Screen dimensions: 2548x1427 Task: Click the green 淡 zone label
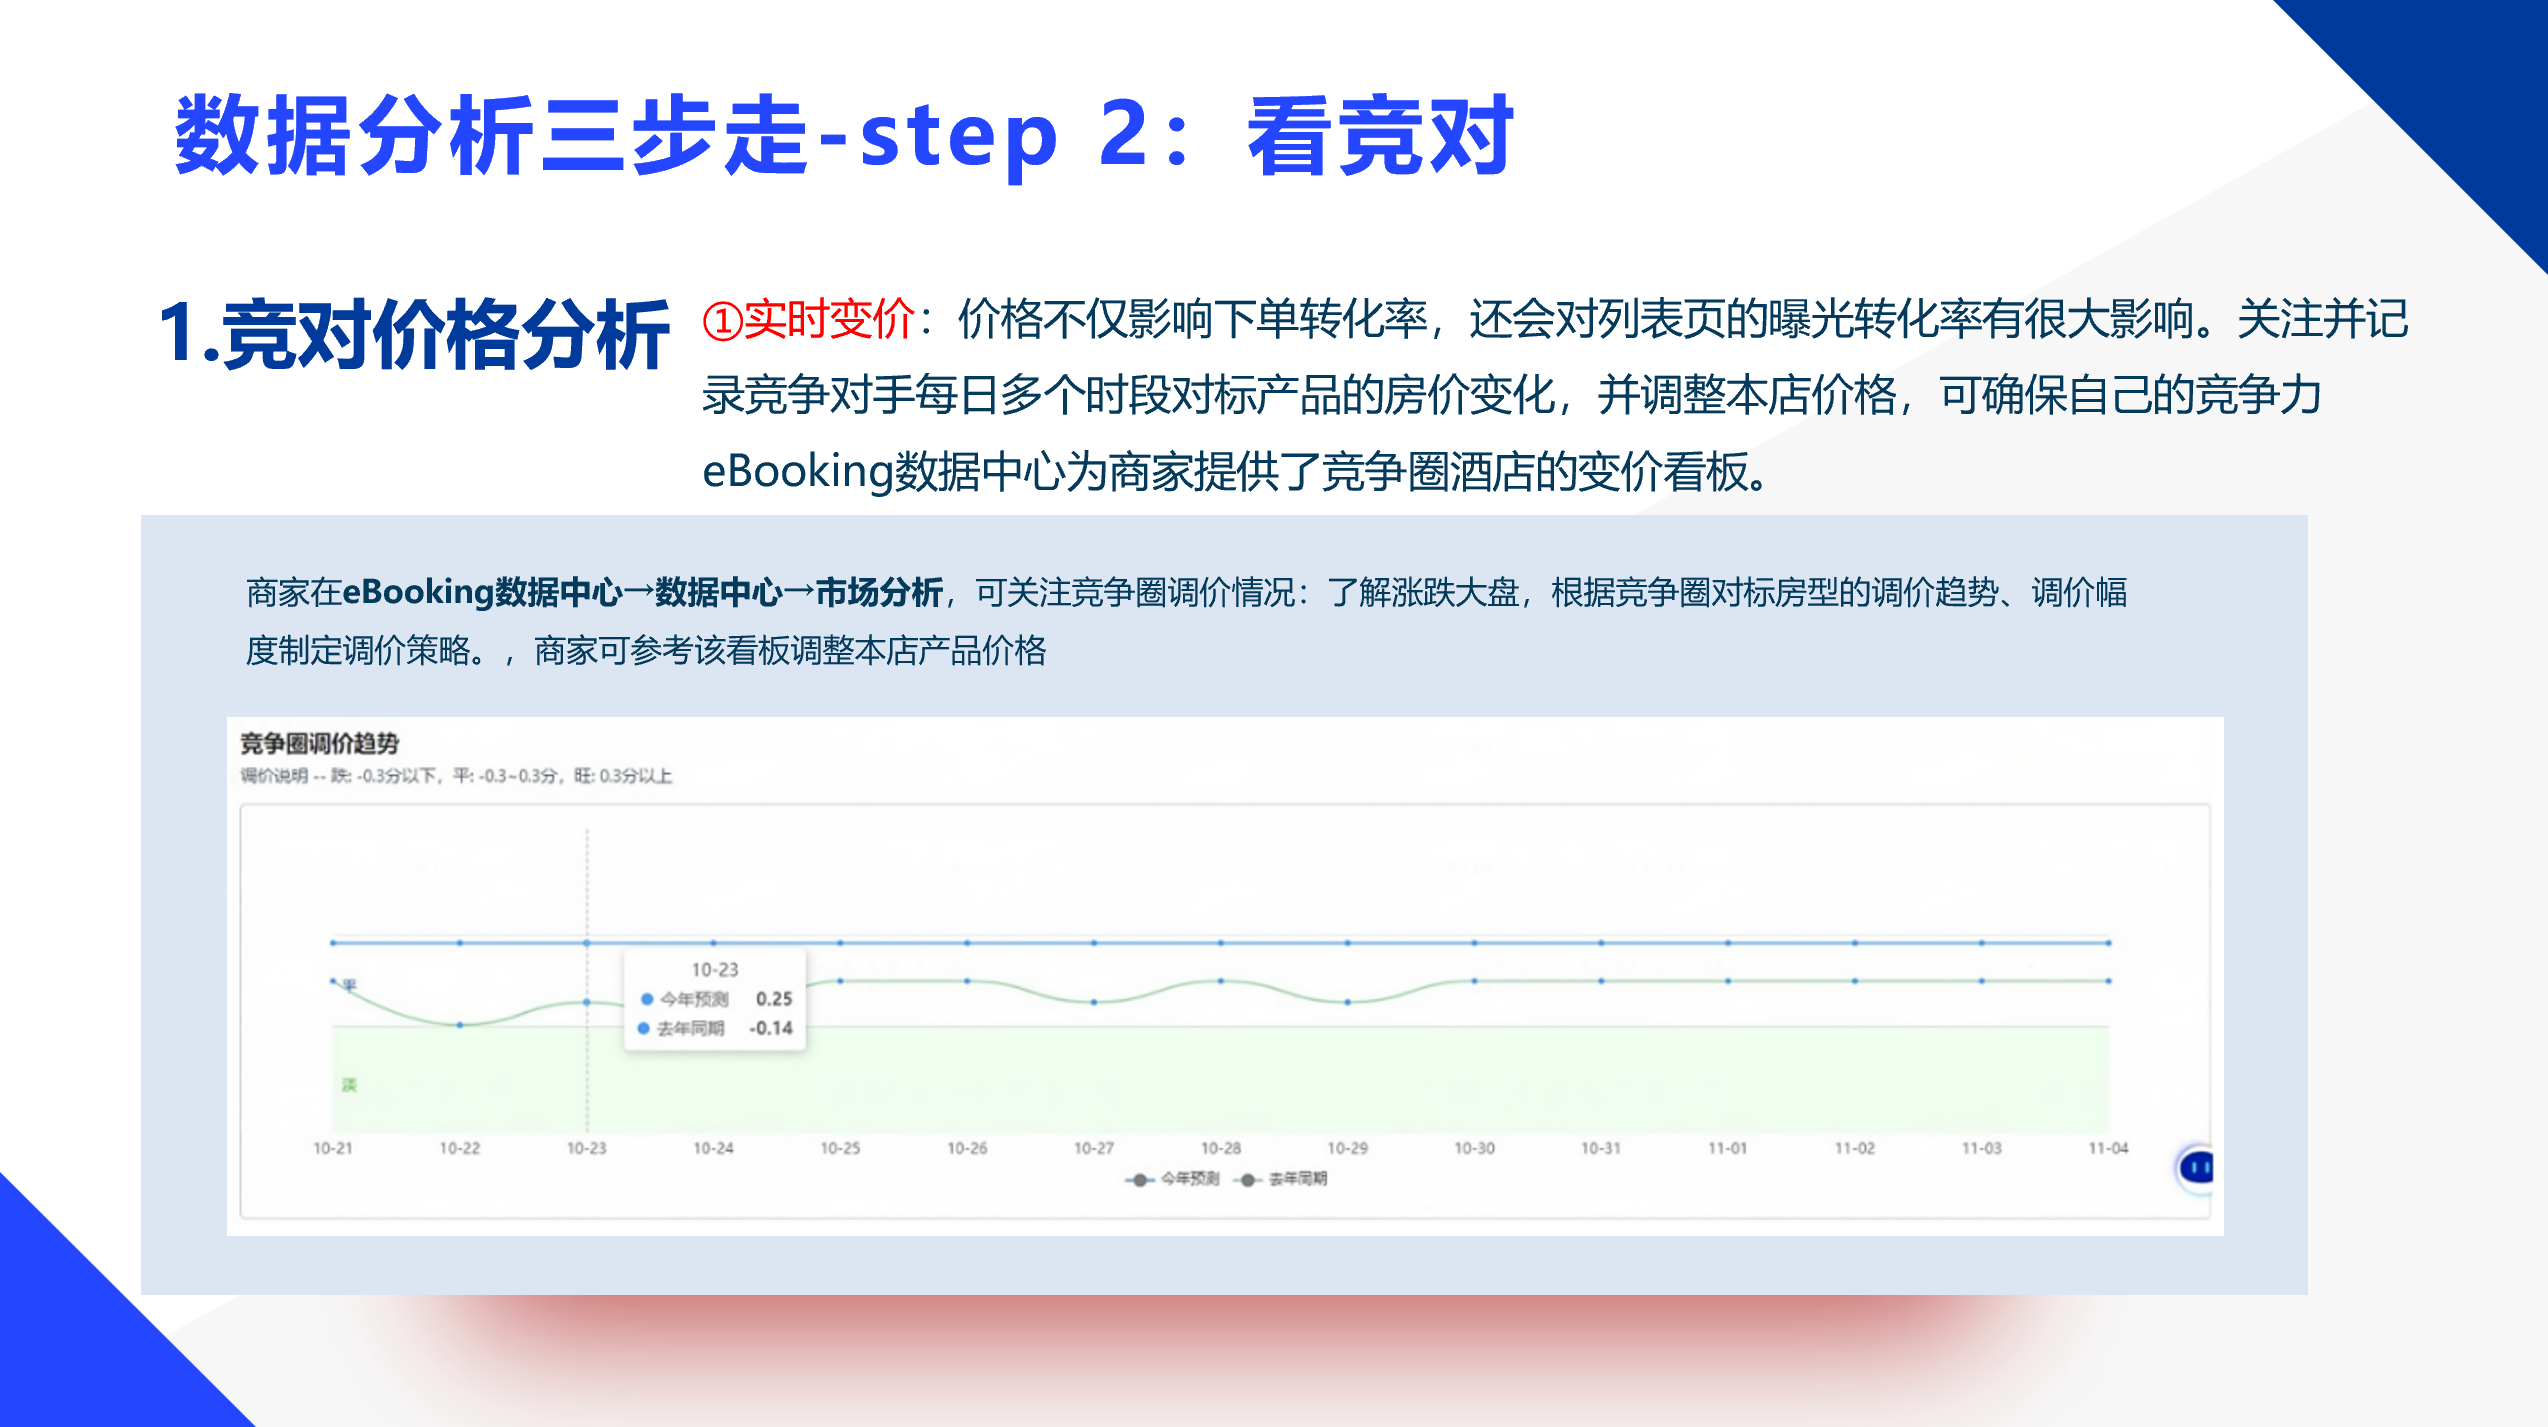pos(349,1085)
